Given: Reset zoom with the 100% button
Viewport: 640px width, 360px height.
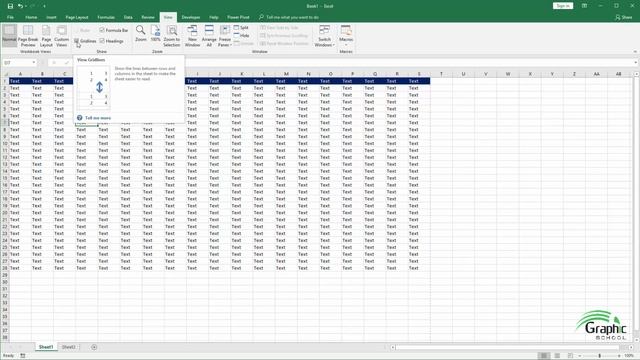Looking at the screenshot, I should click(156, 33).
